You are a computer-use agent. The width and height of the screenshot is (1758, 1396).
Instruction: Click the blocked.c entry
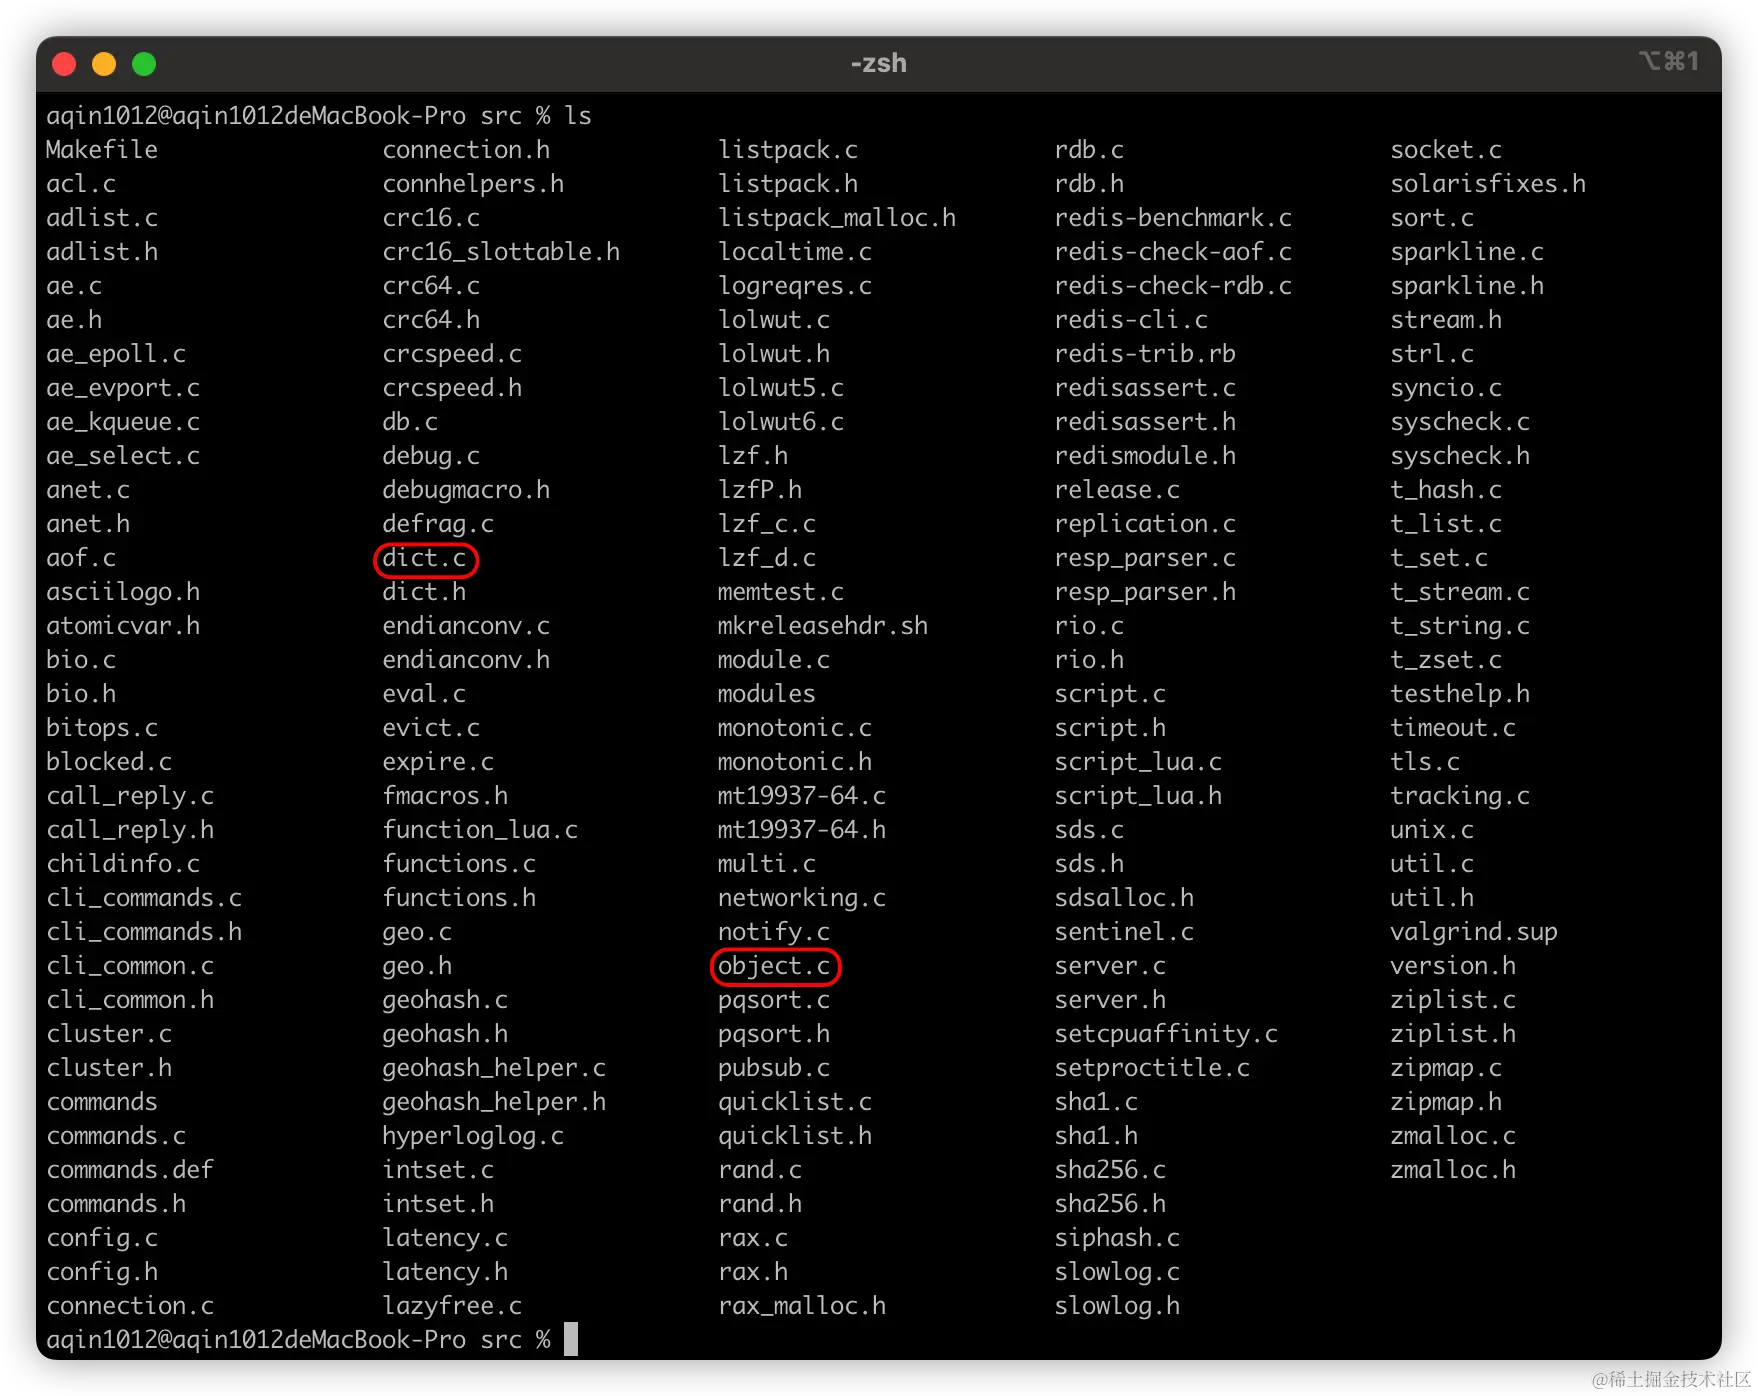tap(109, 762)
